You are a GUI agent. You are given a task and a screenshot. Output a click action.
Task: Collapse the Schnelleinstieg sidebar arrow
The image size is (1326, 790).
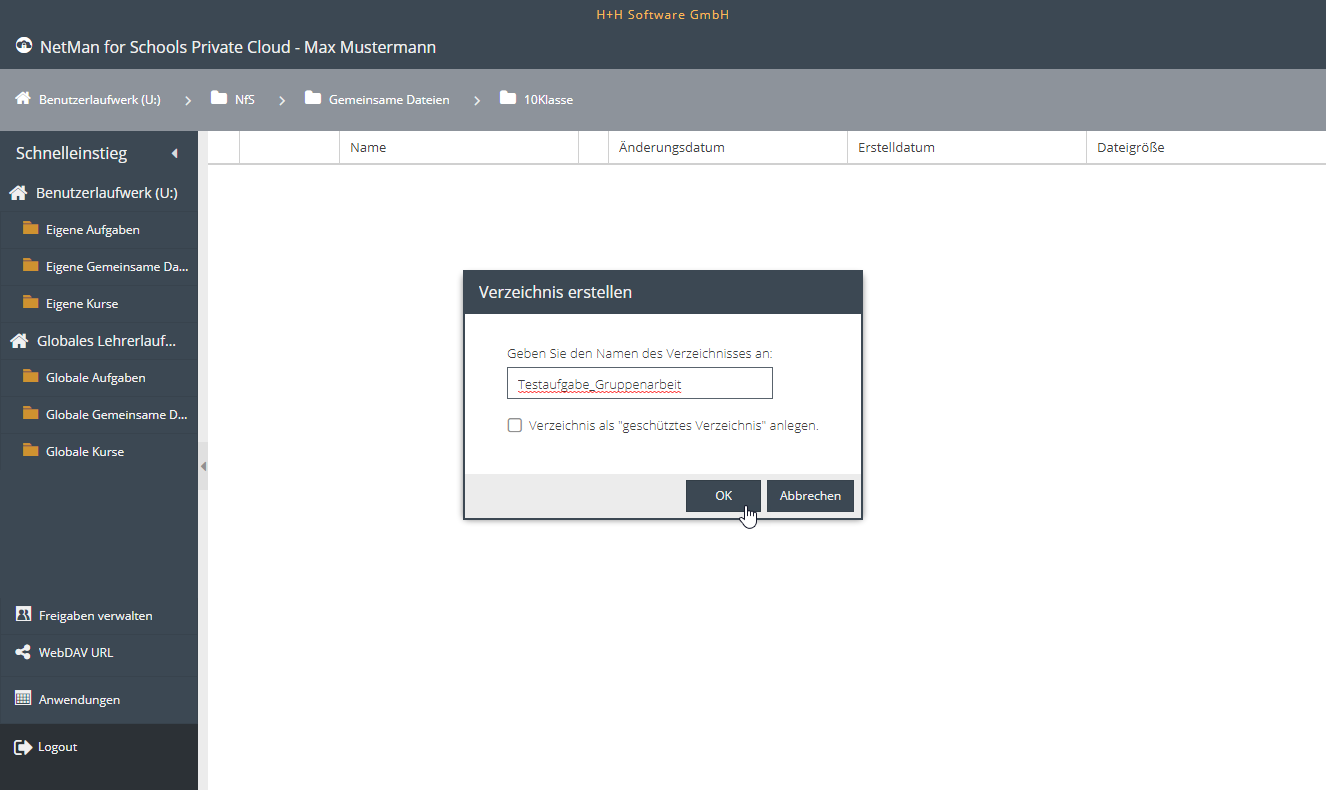click(174, 154)
